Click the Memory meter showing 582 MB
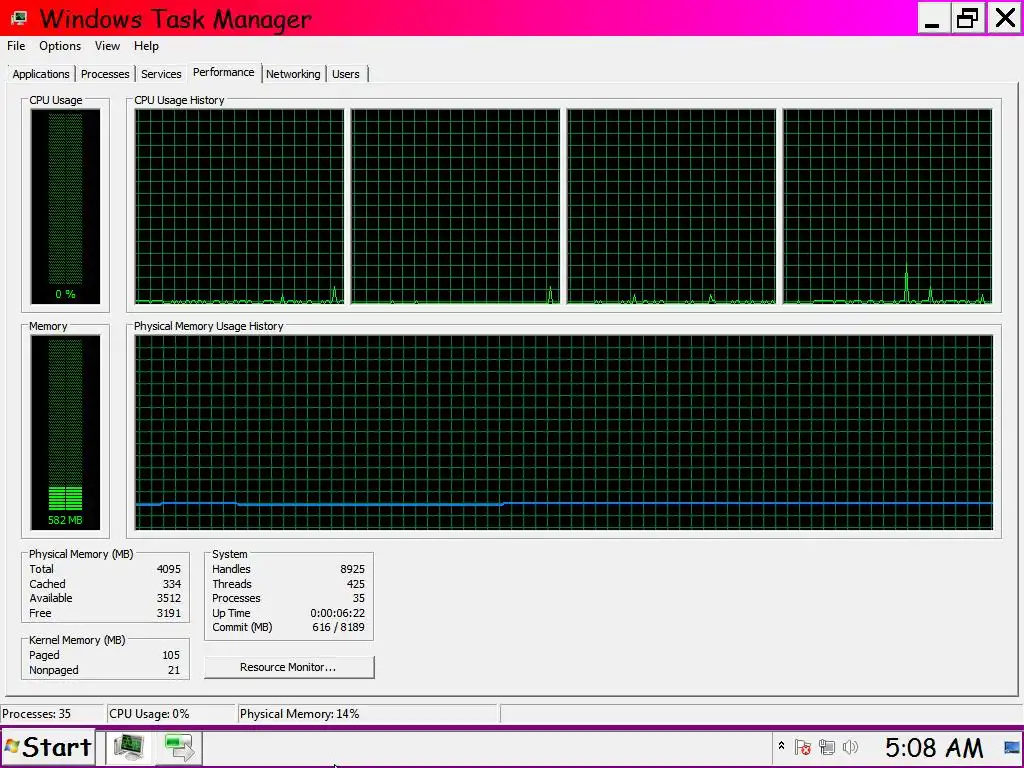Image resolution: width=1024 pixels, height=768 pixels. [x=65, y=432]
